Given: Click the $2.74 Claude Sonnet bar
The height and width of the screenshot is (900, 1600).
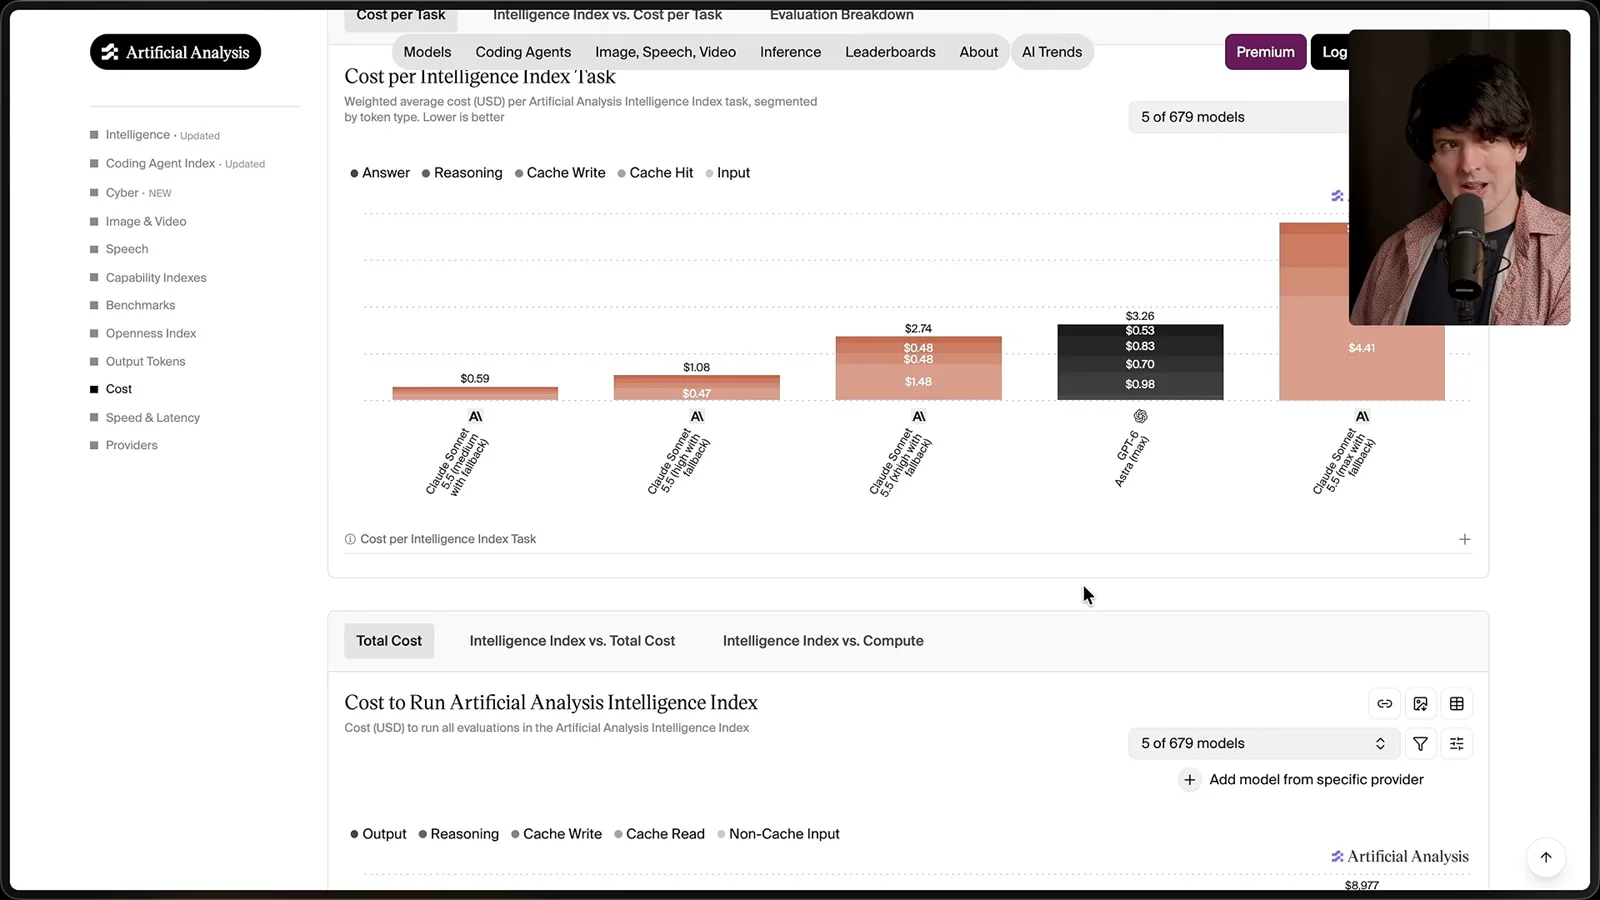Looking at the screenshot, I should coord(918,368).
